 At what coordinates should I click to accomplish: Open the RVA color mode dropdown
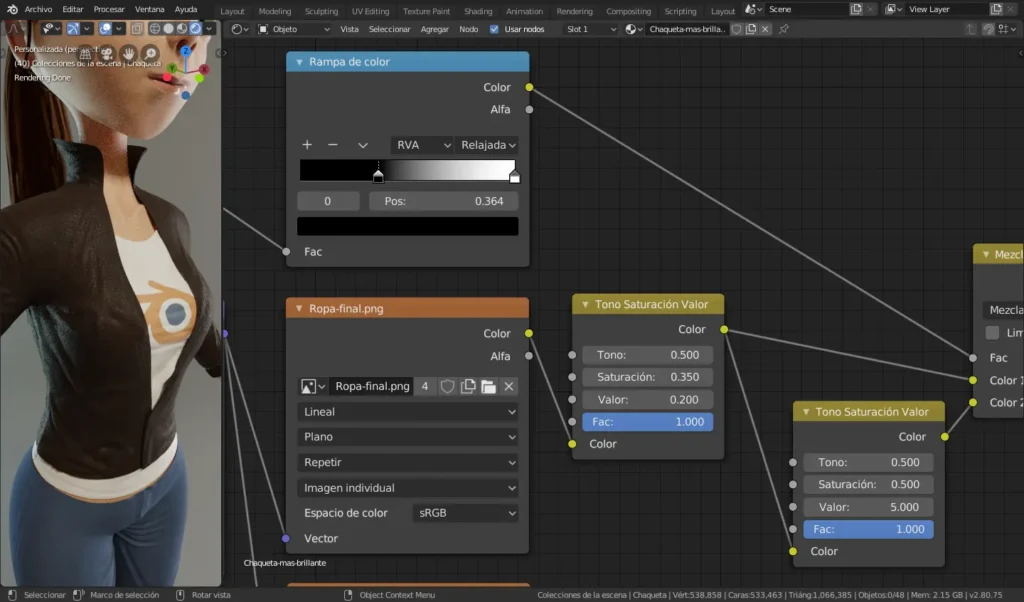click(x=422, y=145)
